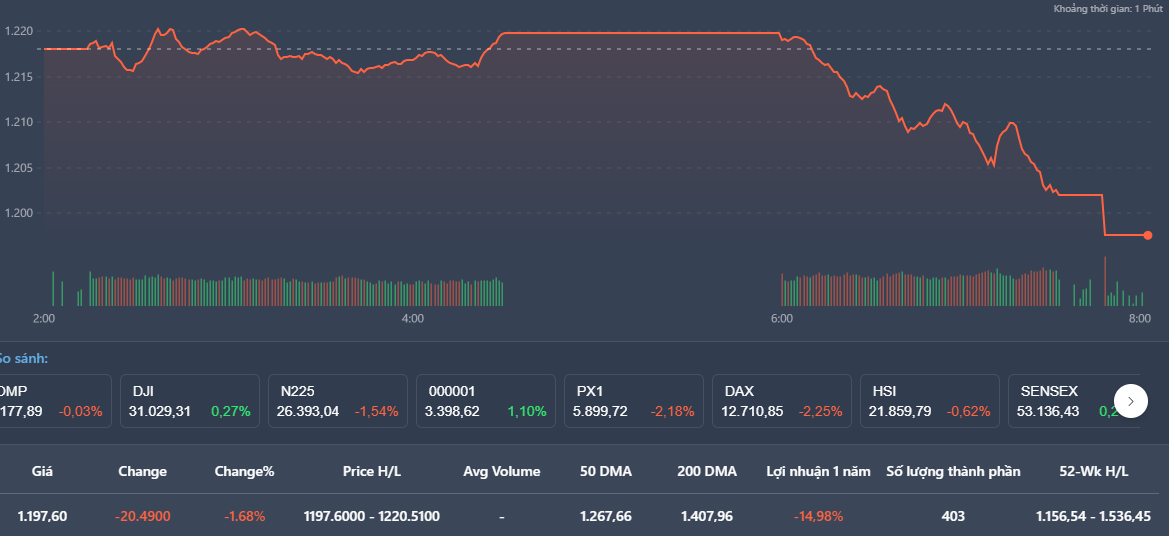
Task: Click the '200 DMA' column header
Action: (x=705, y=471)
